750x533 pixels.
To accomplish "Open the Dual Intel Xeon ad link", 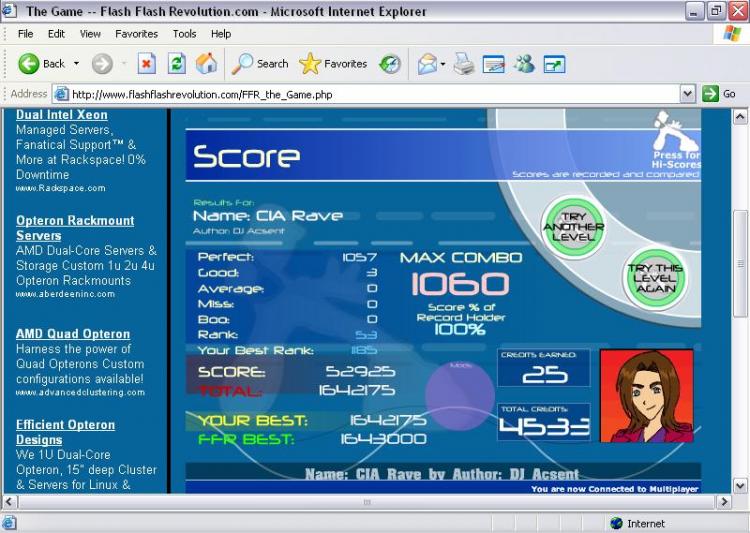I will pyautogui.click(x=62, y=115).
